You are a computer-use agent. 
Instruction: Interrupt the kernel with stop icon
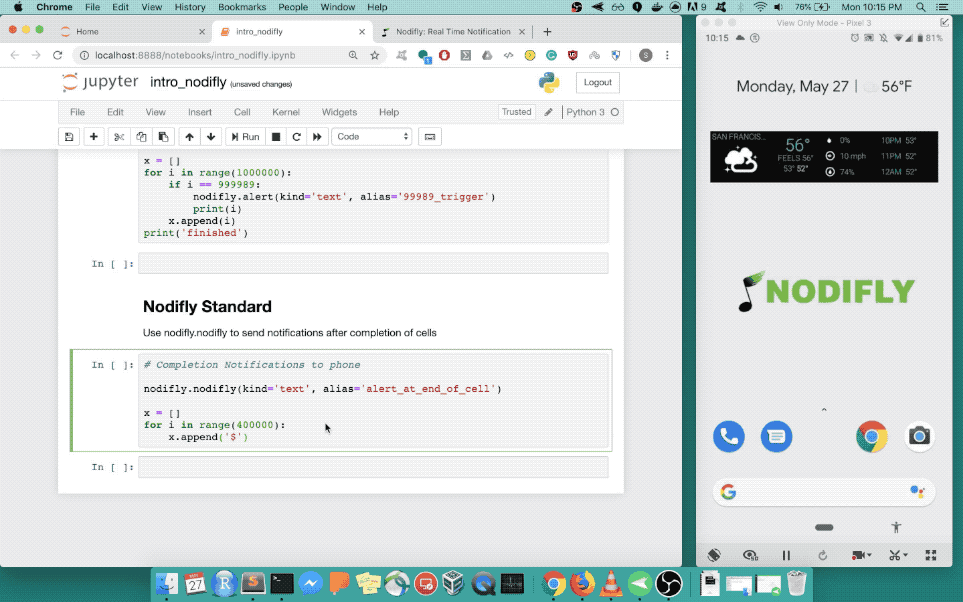(276, 136)
